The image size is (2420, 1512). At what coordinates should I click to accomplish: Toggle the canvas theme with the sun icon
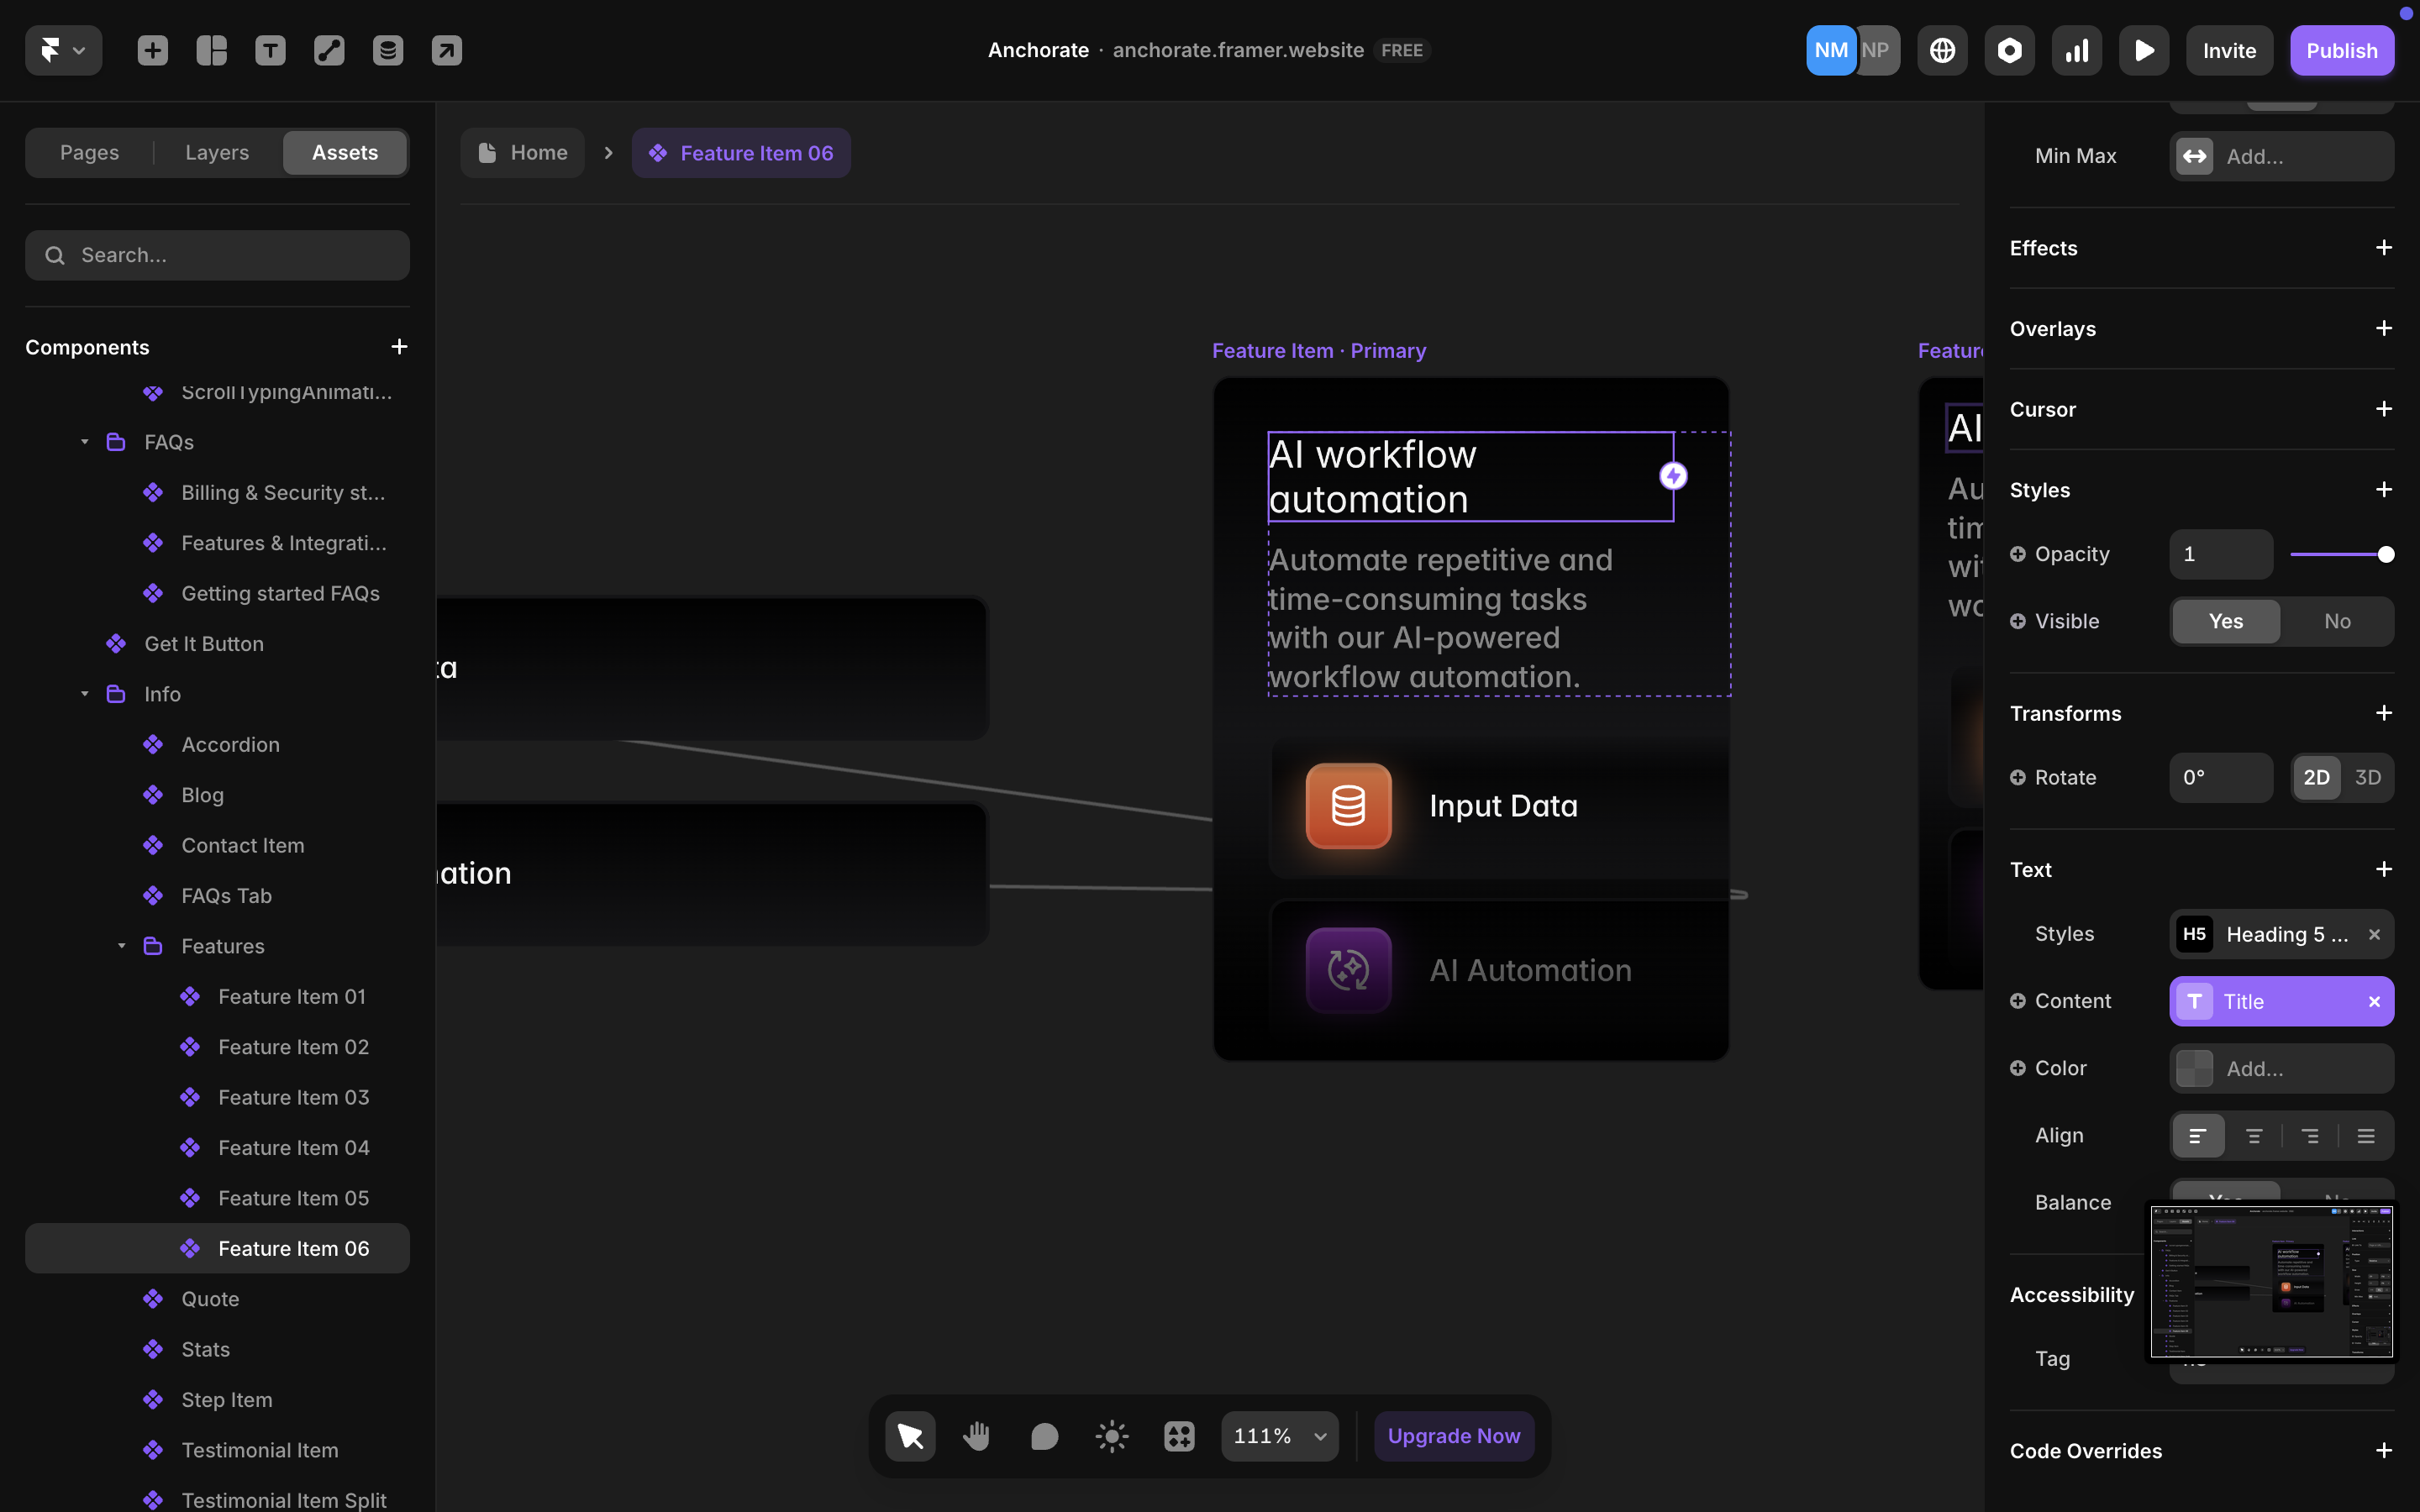click(x=1111, y=1435)
